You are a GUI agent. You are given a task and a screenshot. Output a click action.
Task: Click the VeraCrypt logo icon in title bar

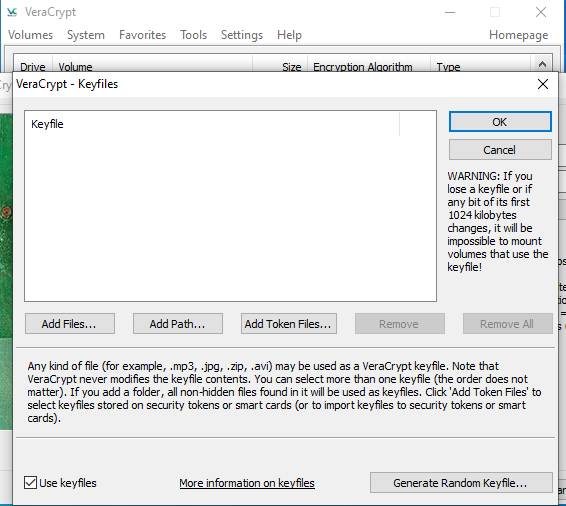pyautogui.click(x=12, y=12)
